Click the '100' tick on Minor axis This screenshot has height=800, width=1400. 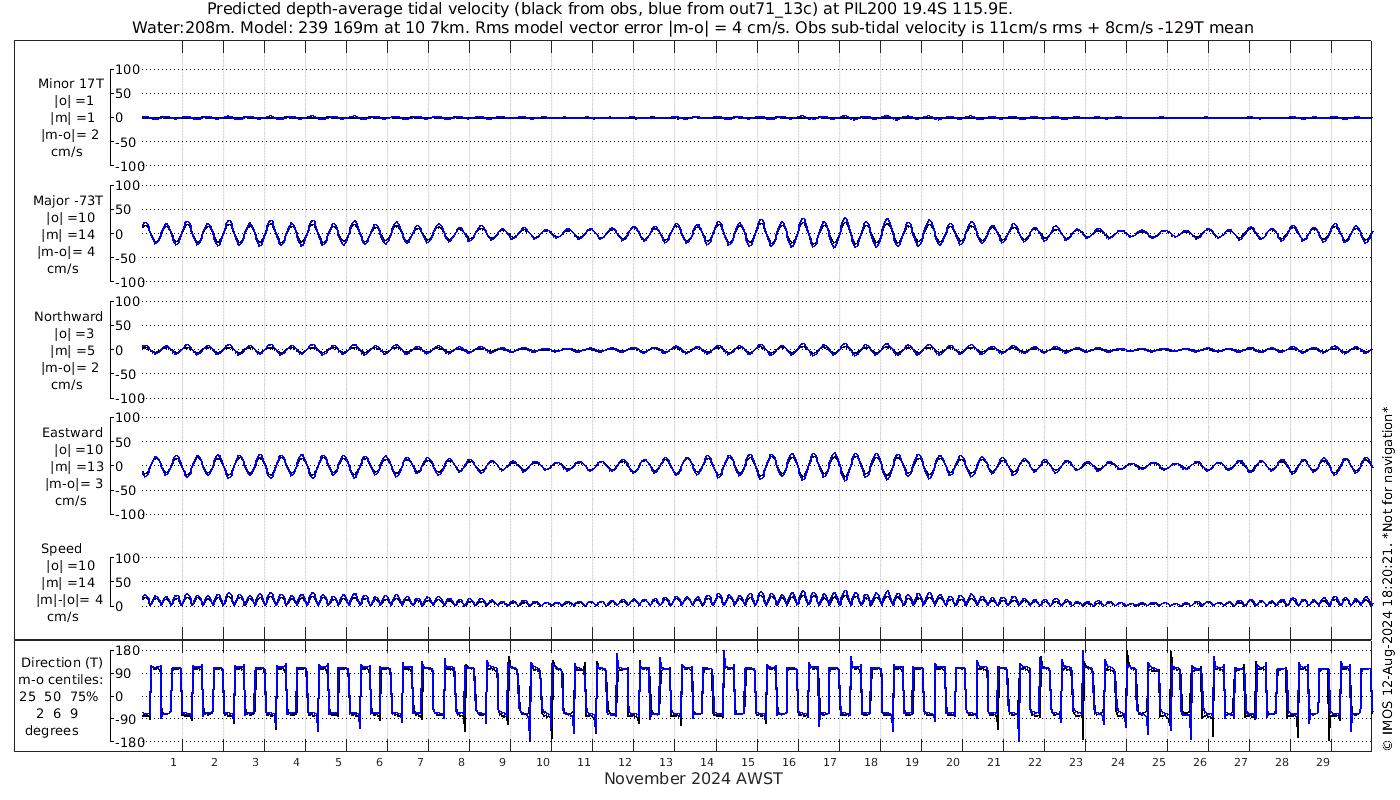pyautogui.click(x=128, y=69)
